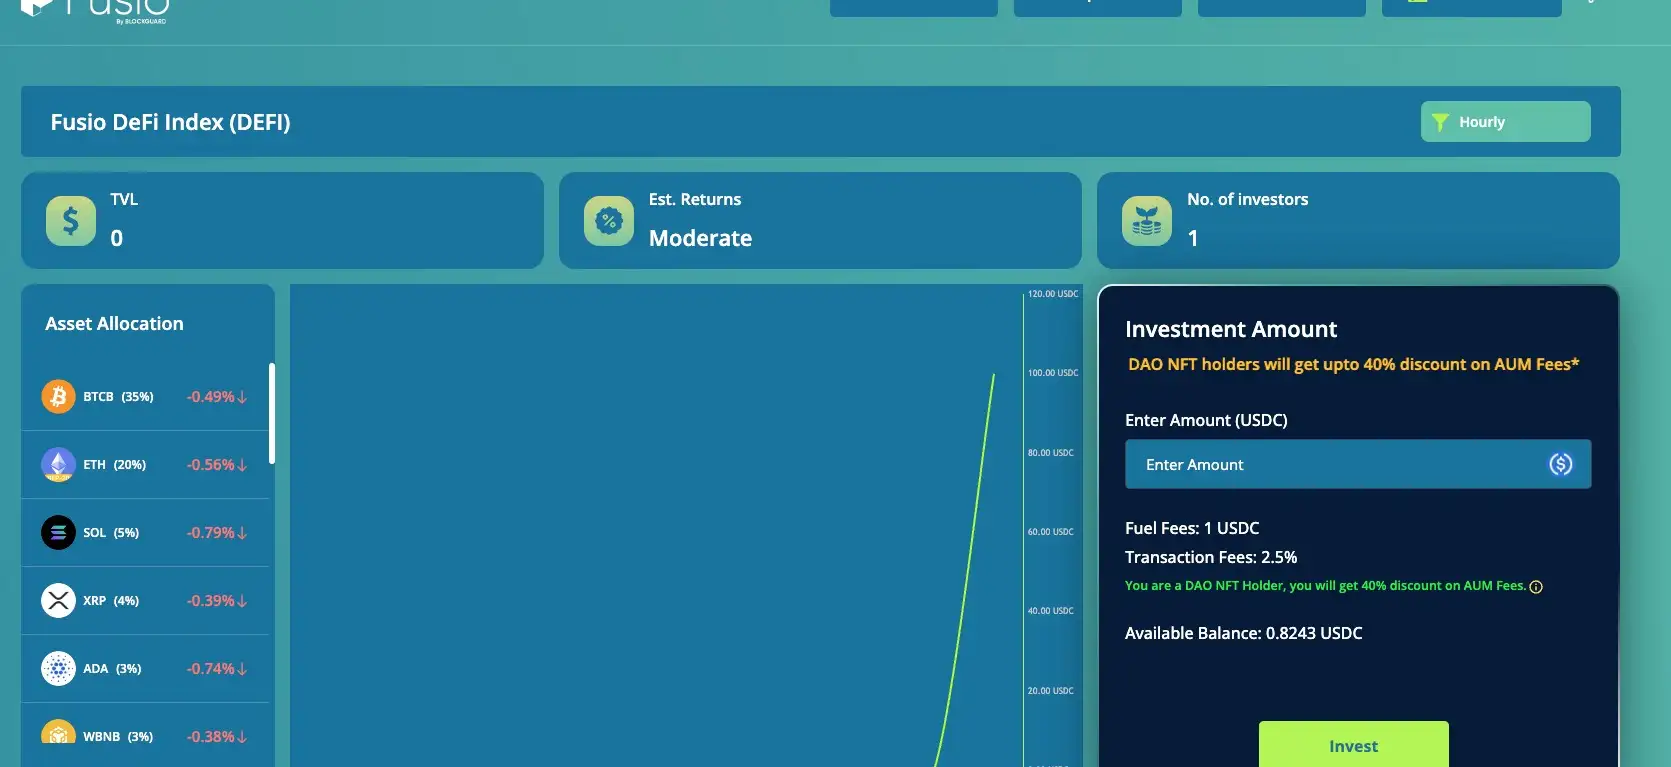Click the percent Est. Returns icon

click(x=609, y=221)
